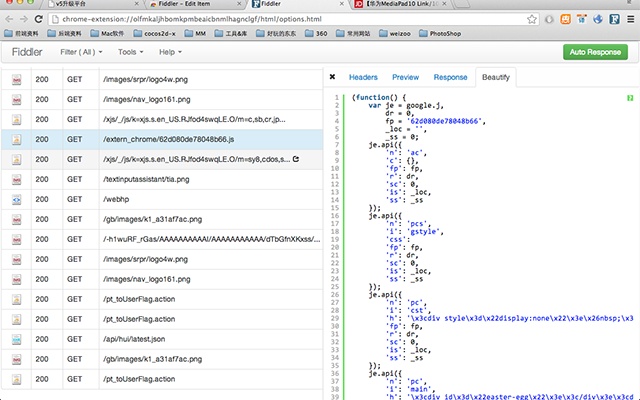
Task: Switch to the Preview tab
Action: click(x=405, y=77)
